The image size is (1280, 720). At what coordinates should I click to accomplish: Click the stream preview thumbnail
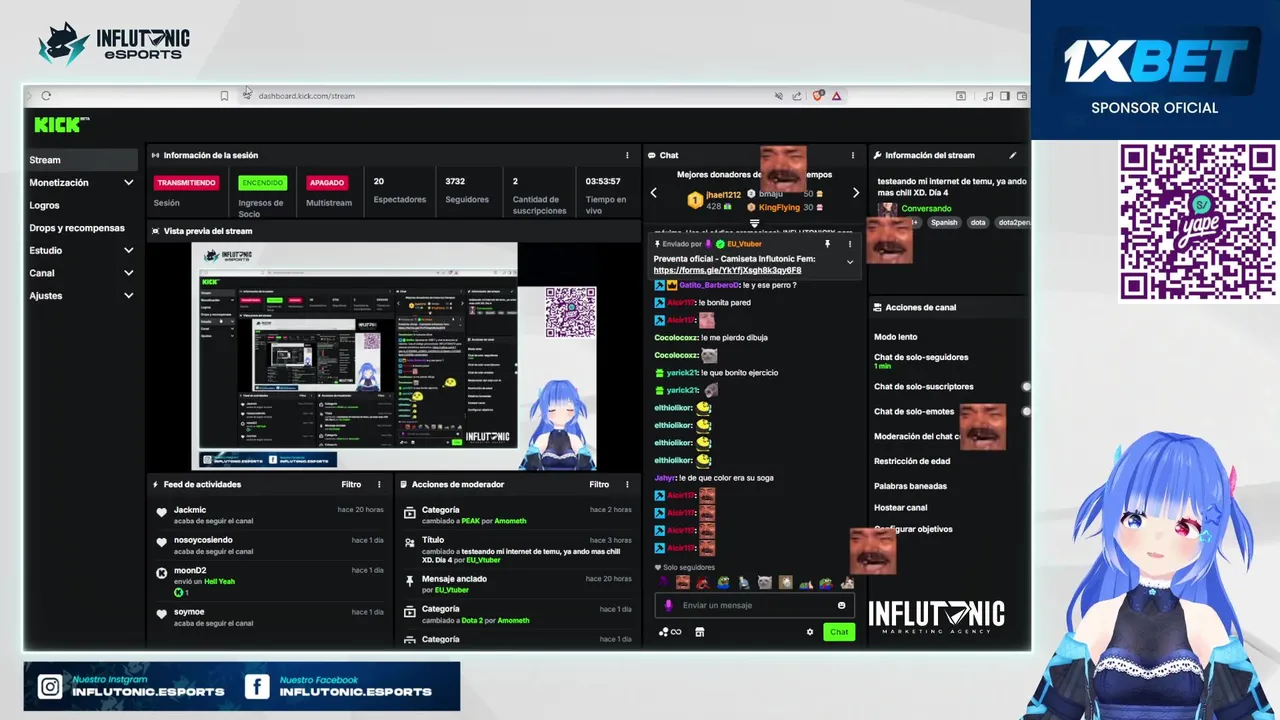click(394, 356)
